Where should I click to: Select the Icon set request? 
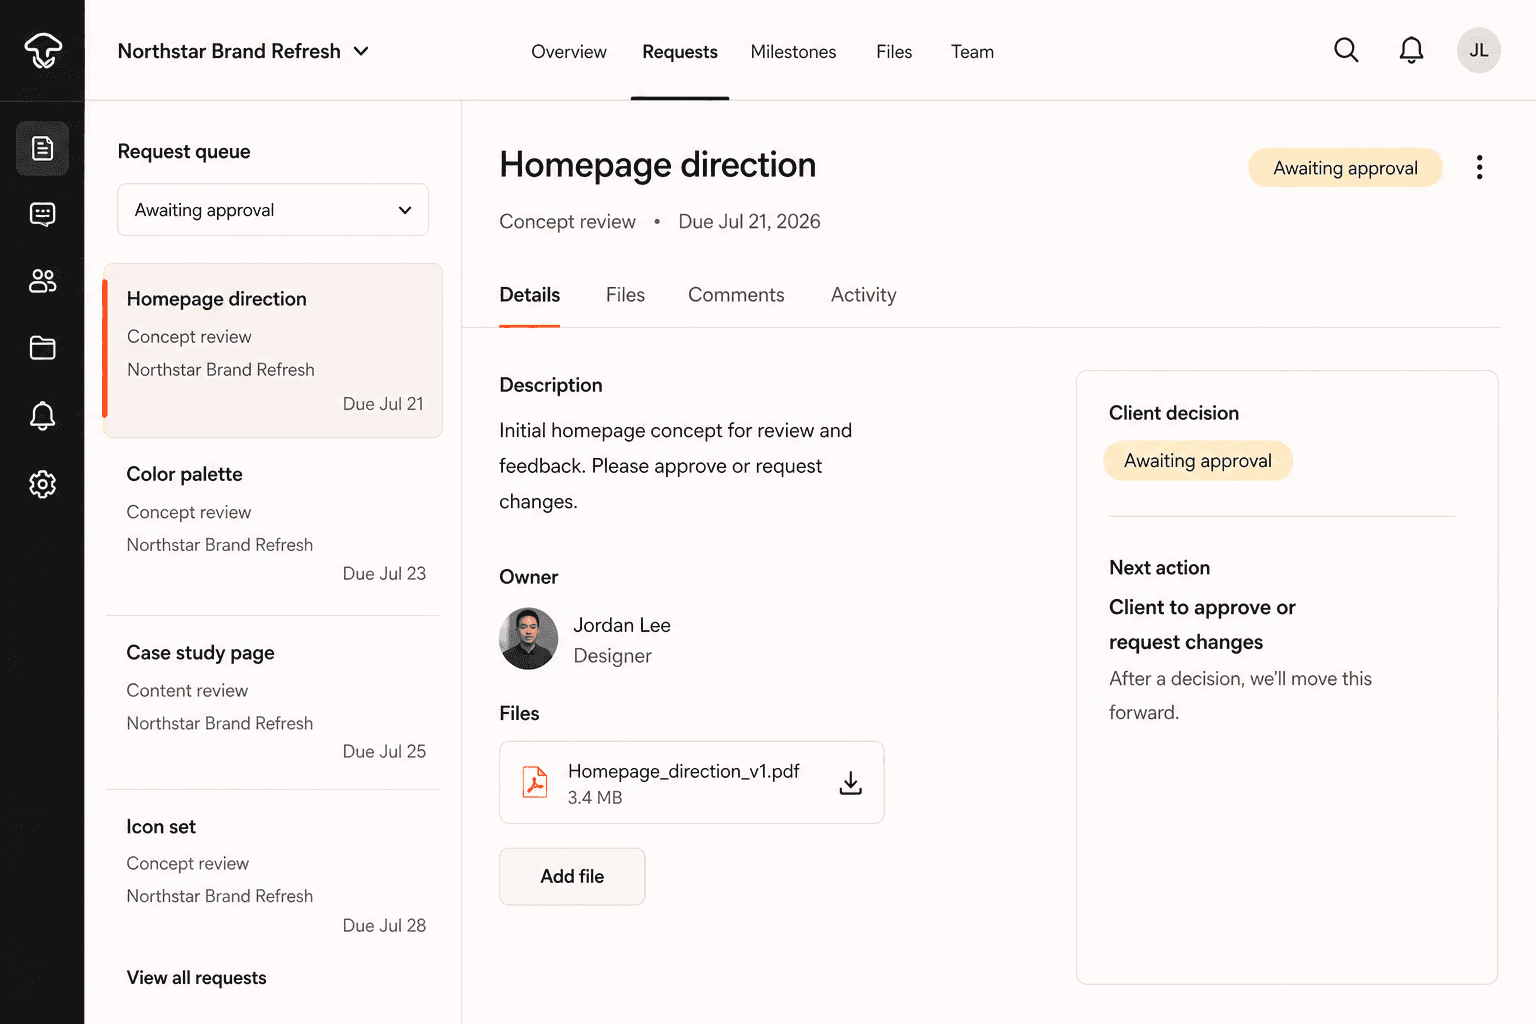click(273, 876)
